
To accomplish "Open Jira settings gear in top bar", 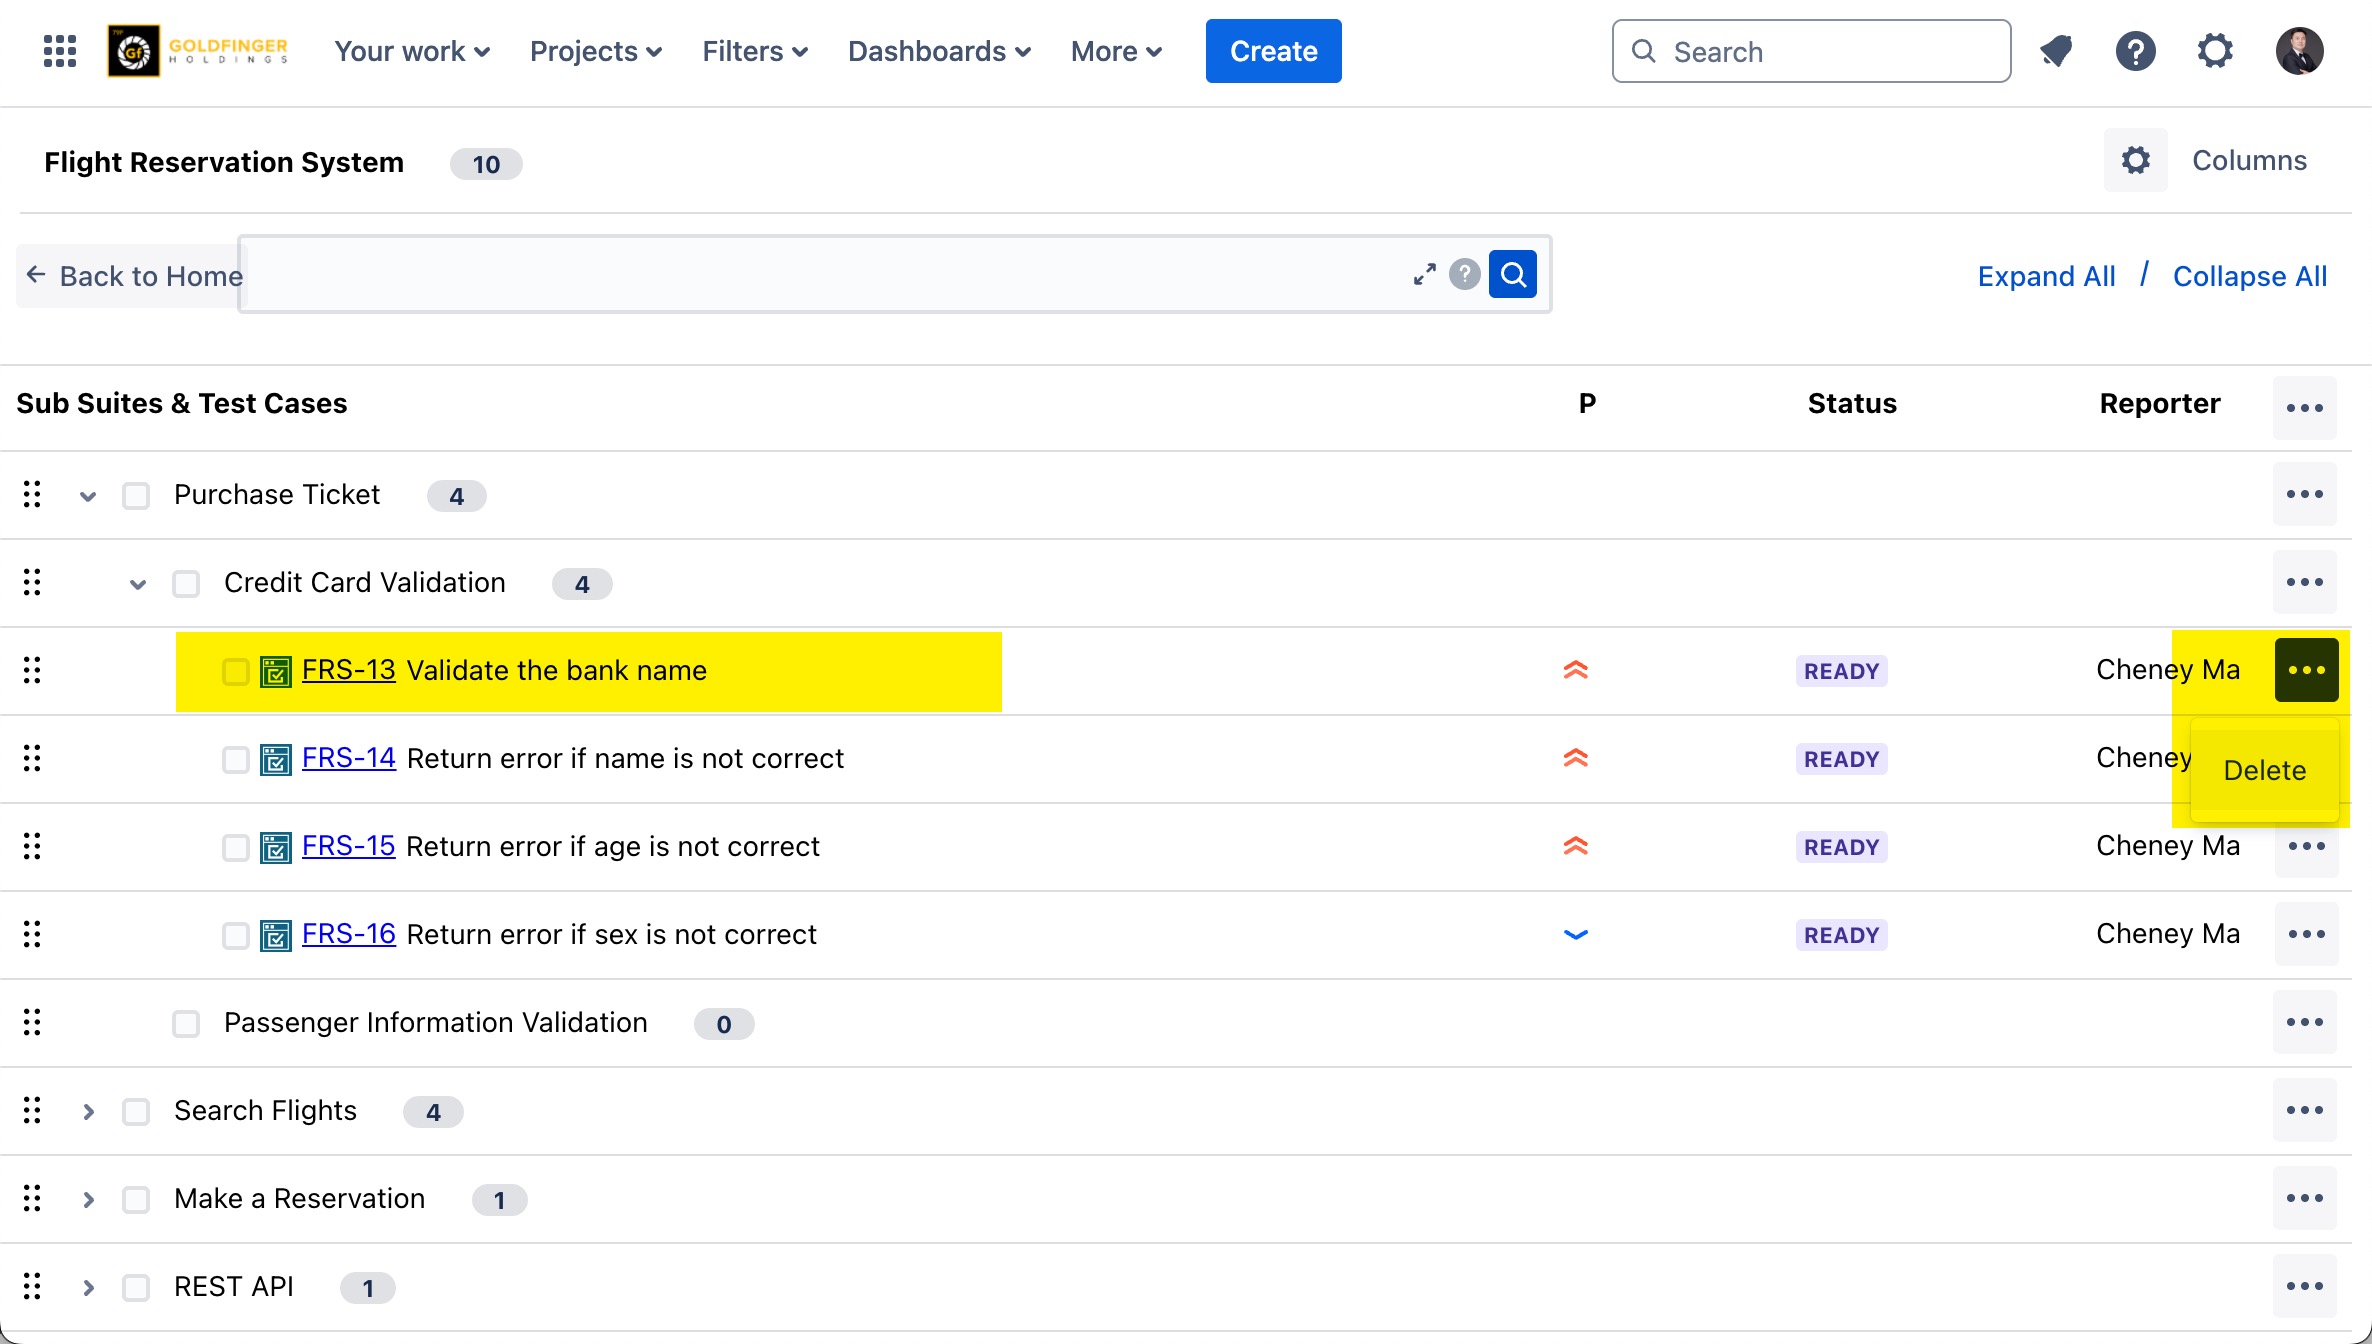I will (2215, 51).
